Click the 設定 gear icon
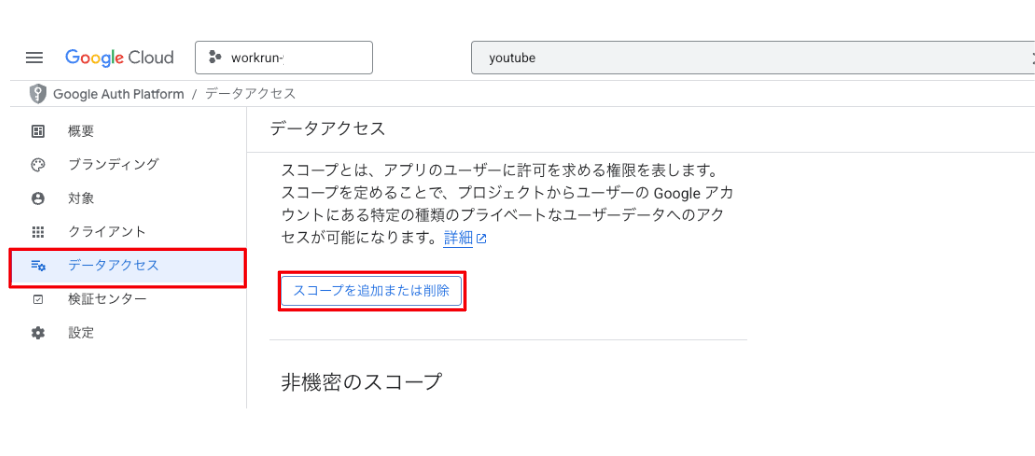This screenshot has width=1035, height=456. pos(38,333)
